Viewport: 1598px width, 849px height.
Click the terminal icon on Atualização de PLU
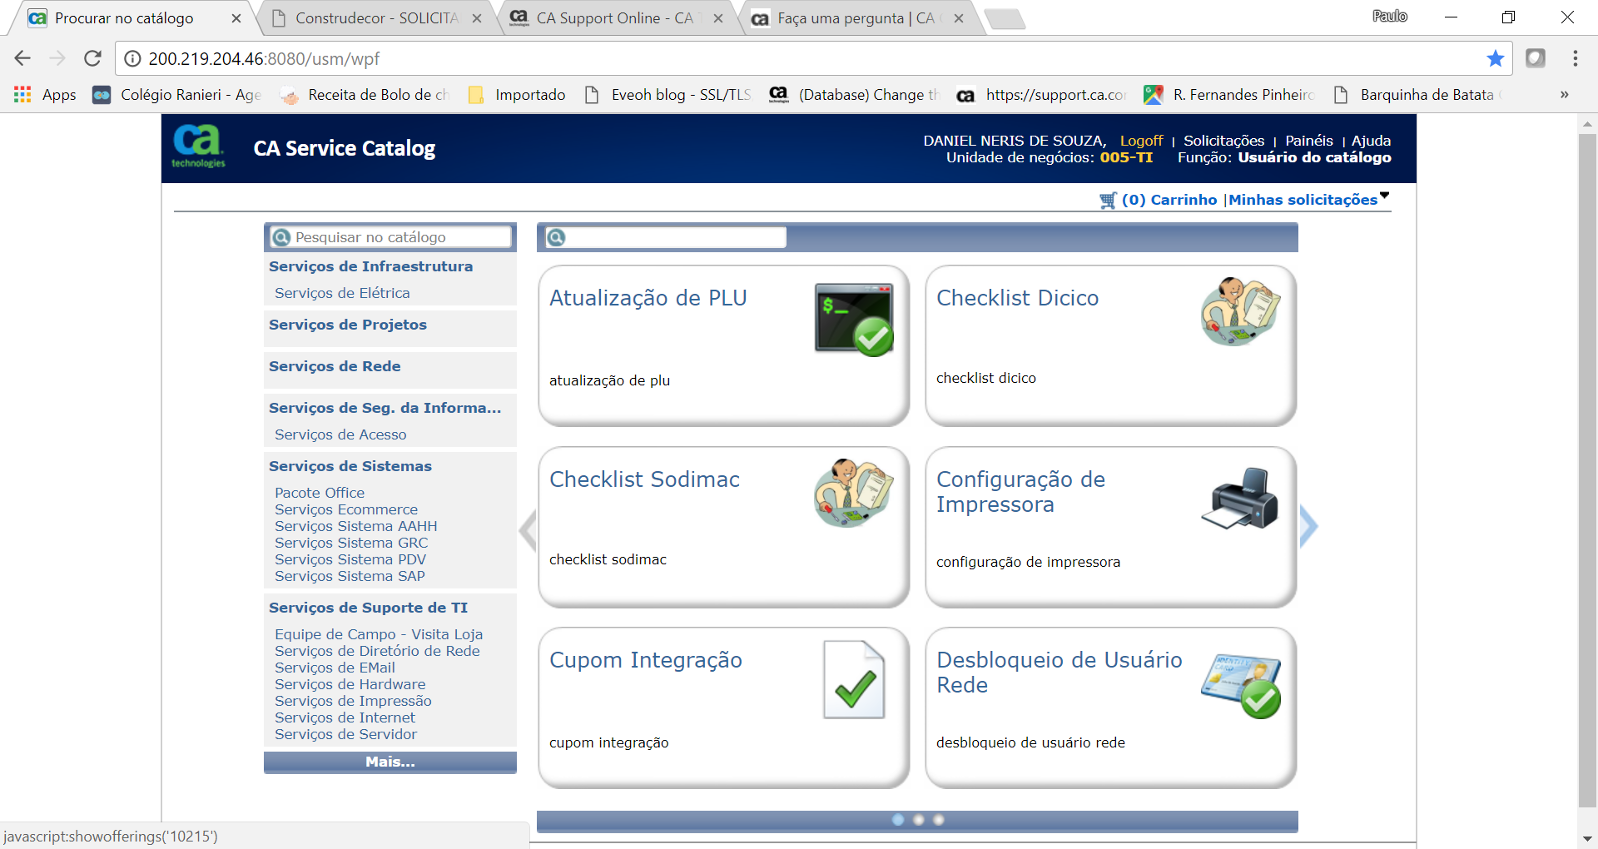[x=854, y=320]
